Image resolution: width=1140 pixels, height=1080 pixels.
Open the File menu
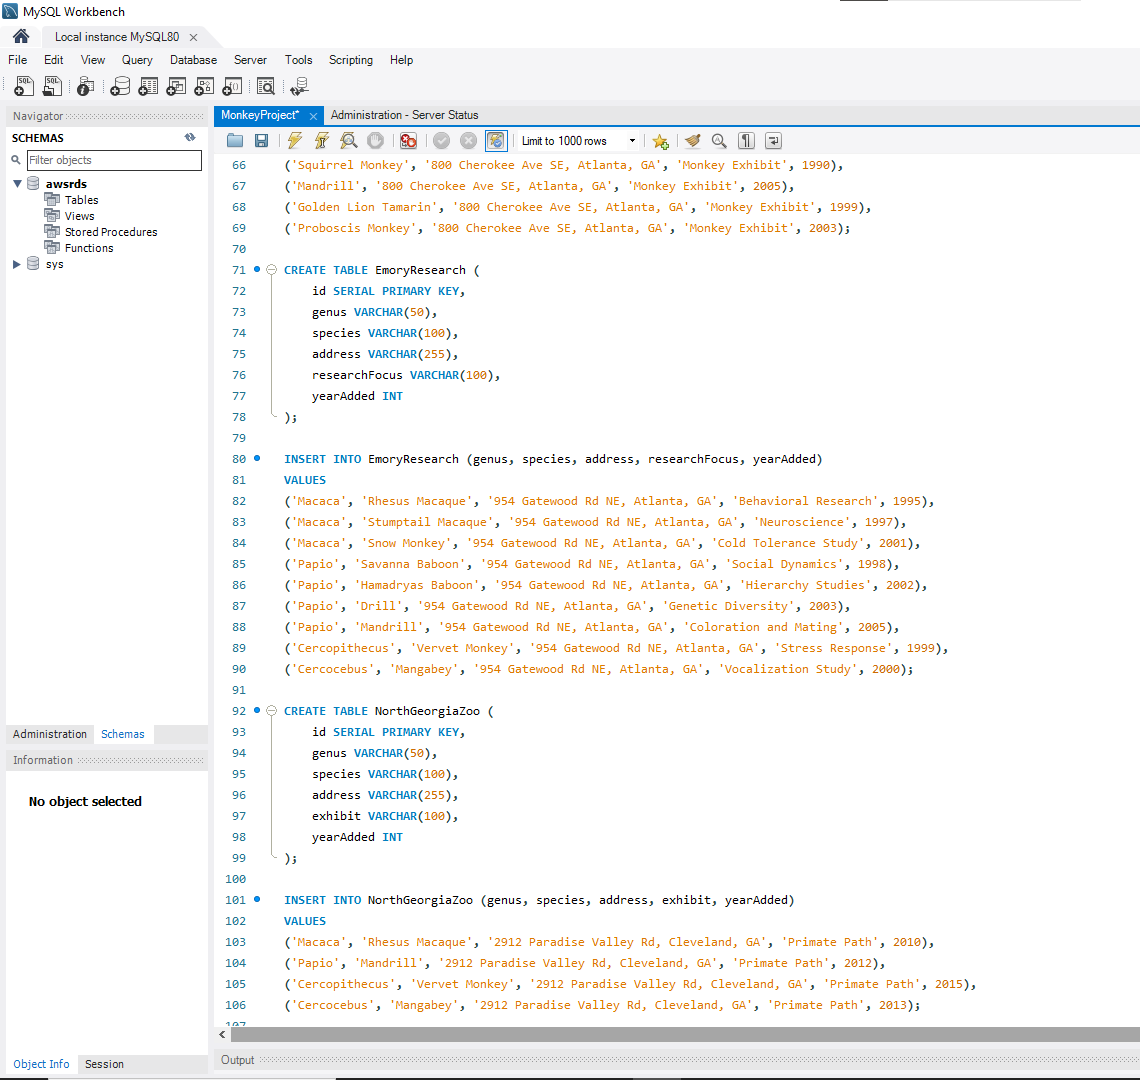[17, 60]
